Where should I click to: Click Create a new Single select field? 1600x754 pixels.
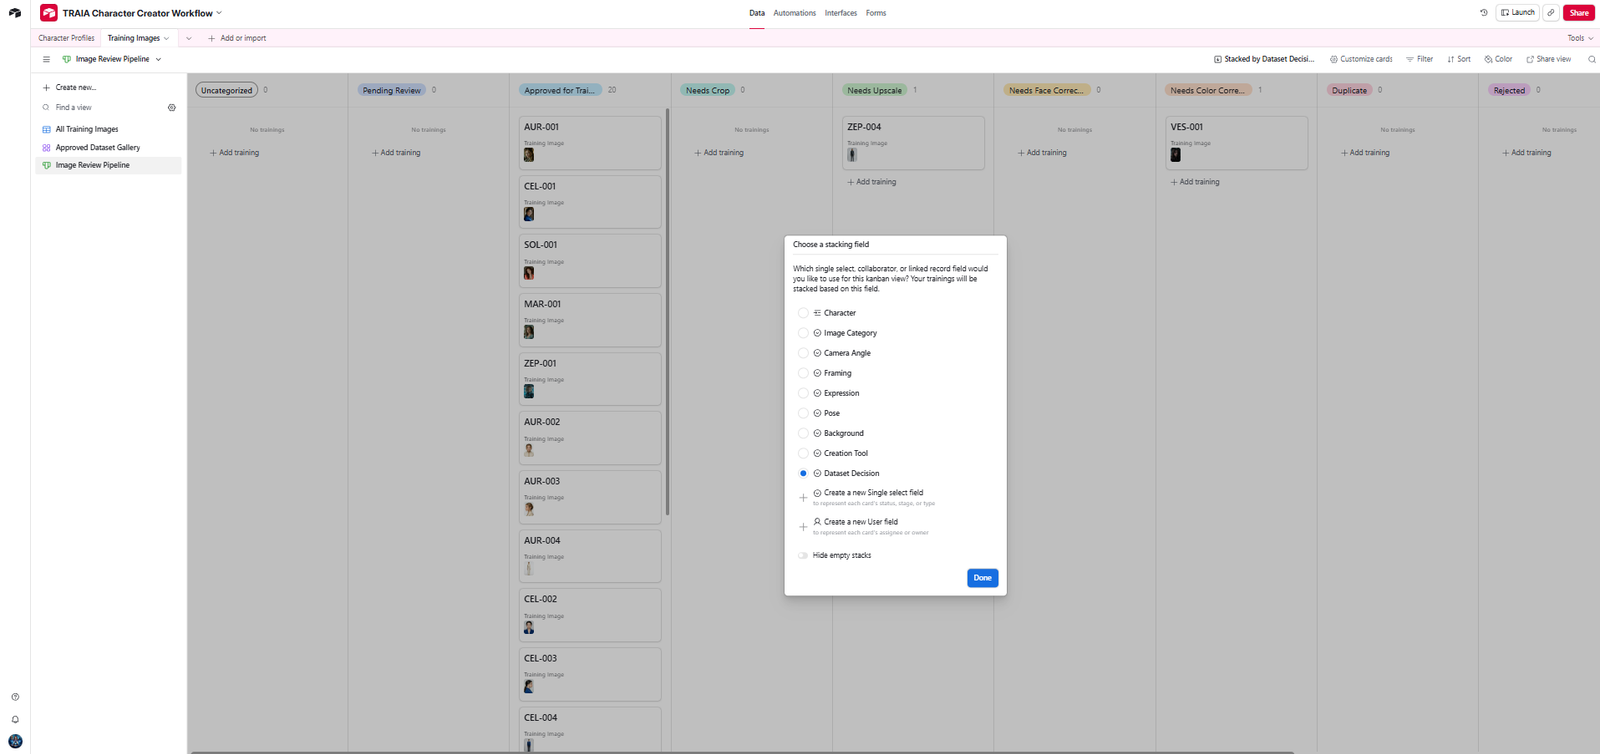(873, 493)
